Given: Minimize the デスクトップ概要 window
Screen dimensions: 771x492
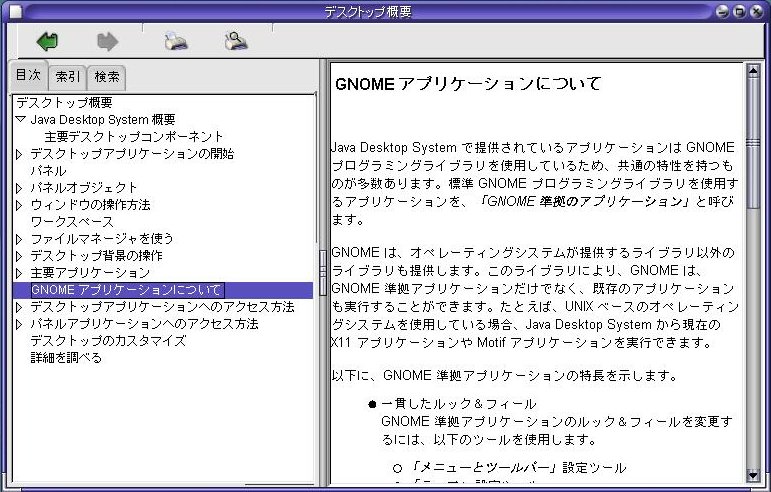Looking at the screenshot, I should pos(722,11).
